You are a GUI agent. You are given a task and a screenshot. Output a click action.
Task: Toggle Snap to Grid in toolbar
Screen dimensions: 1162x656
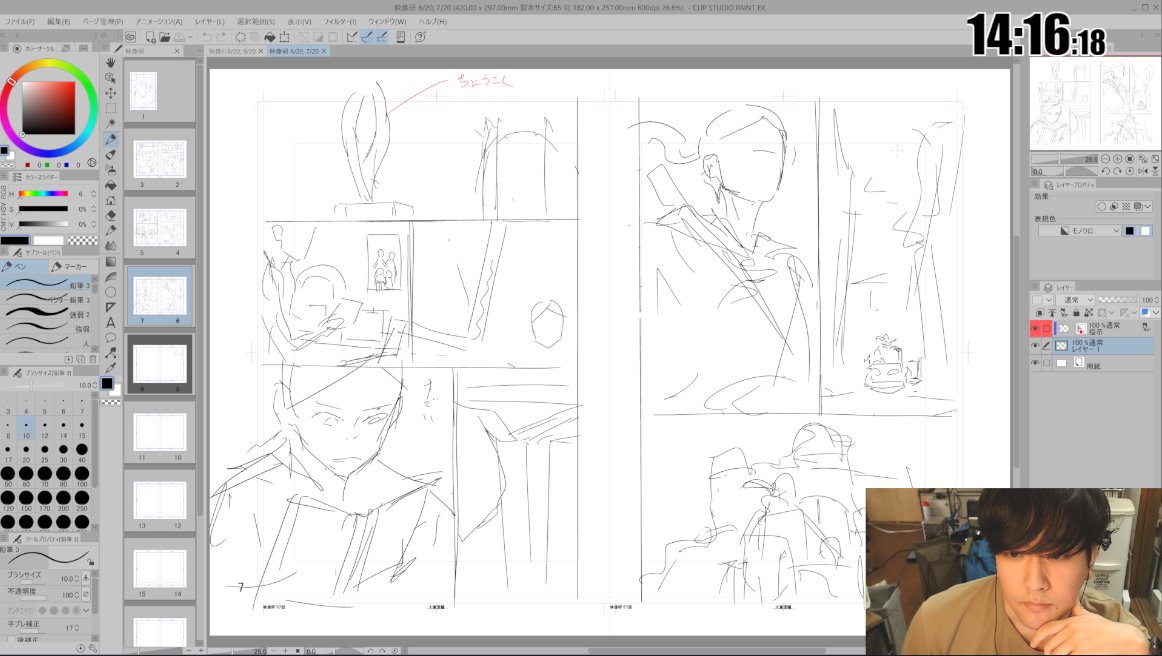382,36
